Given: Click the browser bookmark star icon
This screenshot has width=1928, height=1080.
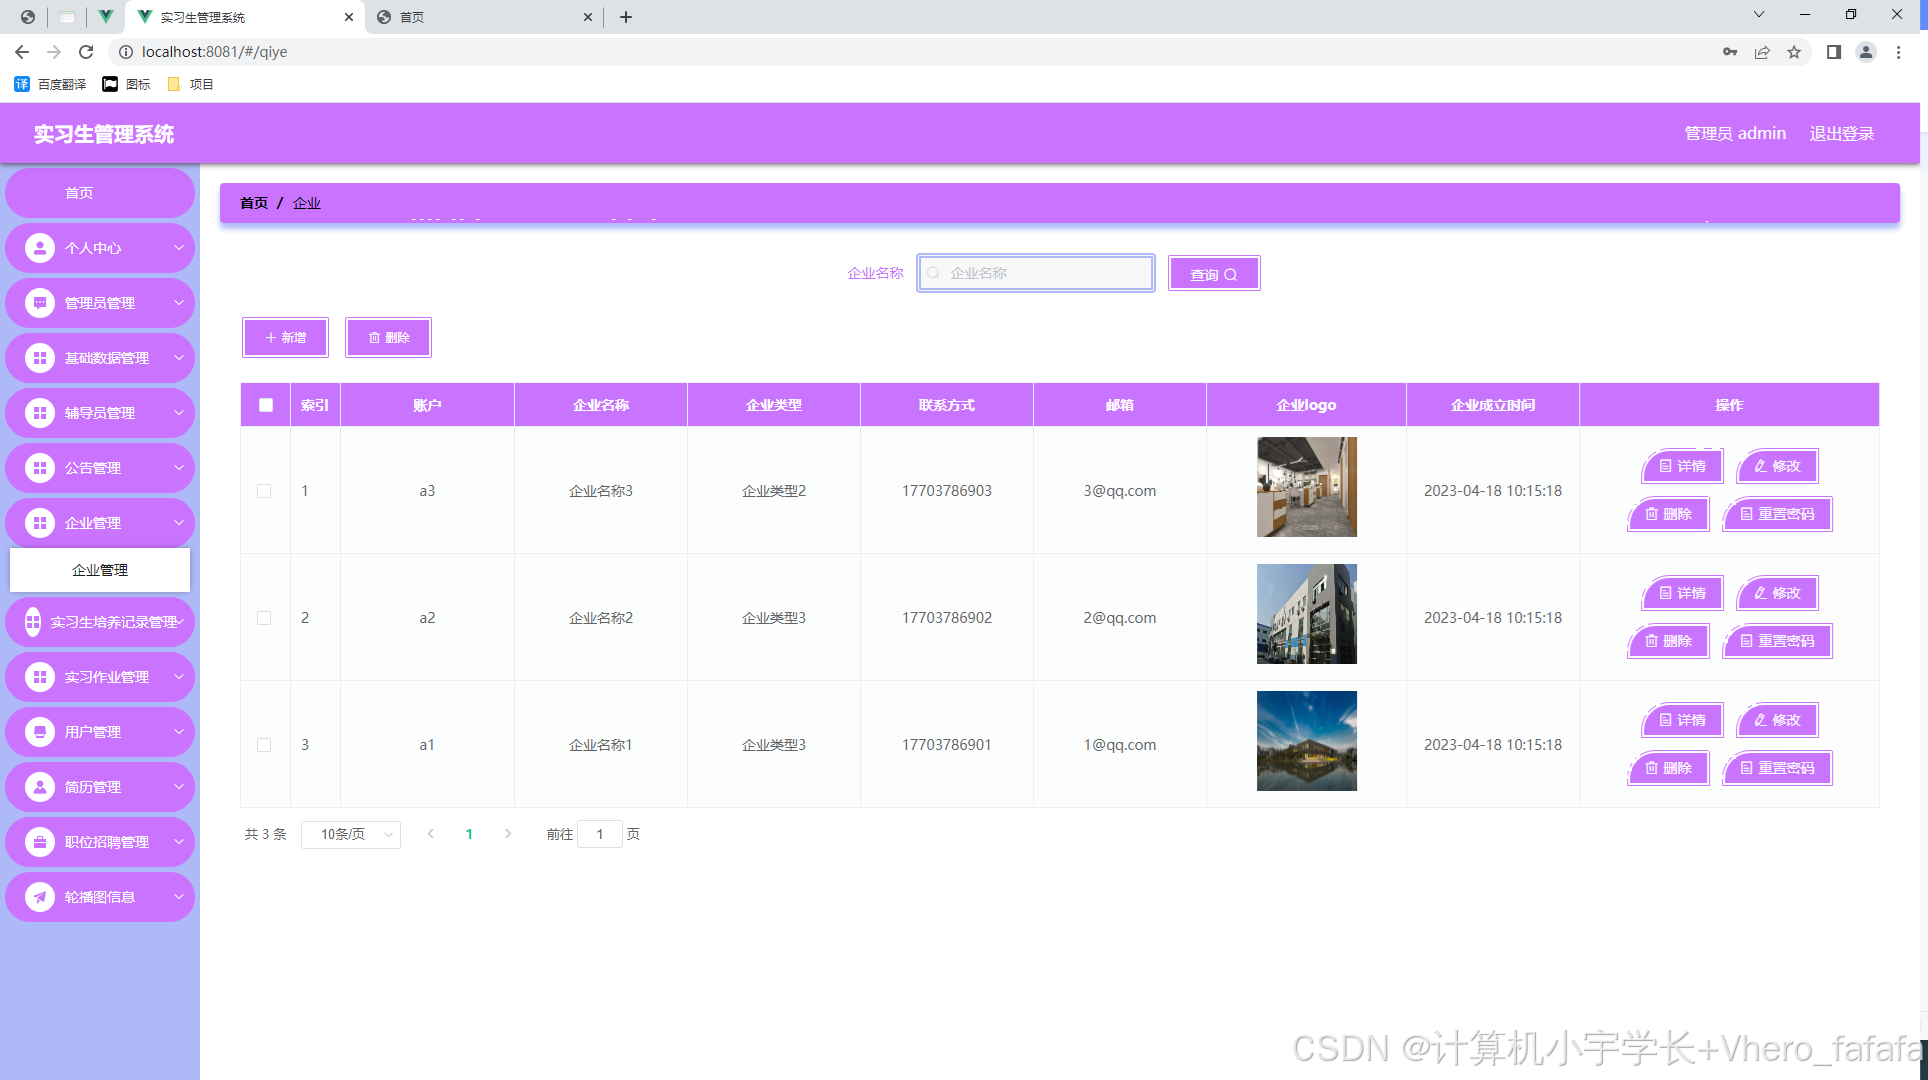Looking at the screenshot, I should pyautogui.click(x=1794, y=52).
